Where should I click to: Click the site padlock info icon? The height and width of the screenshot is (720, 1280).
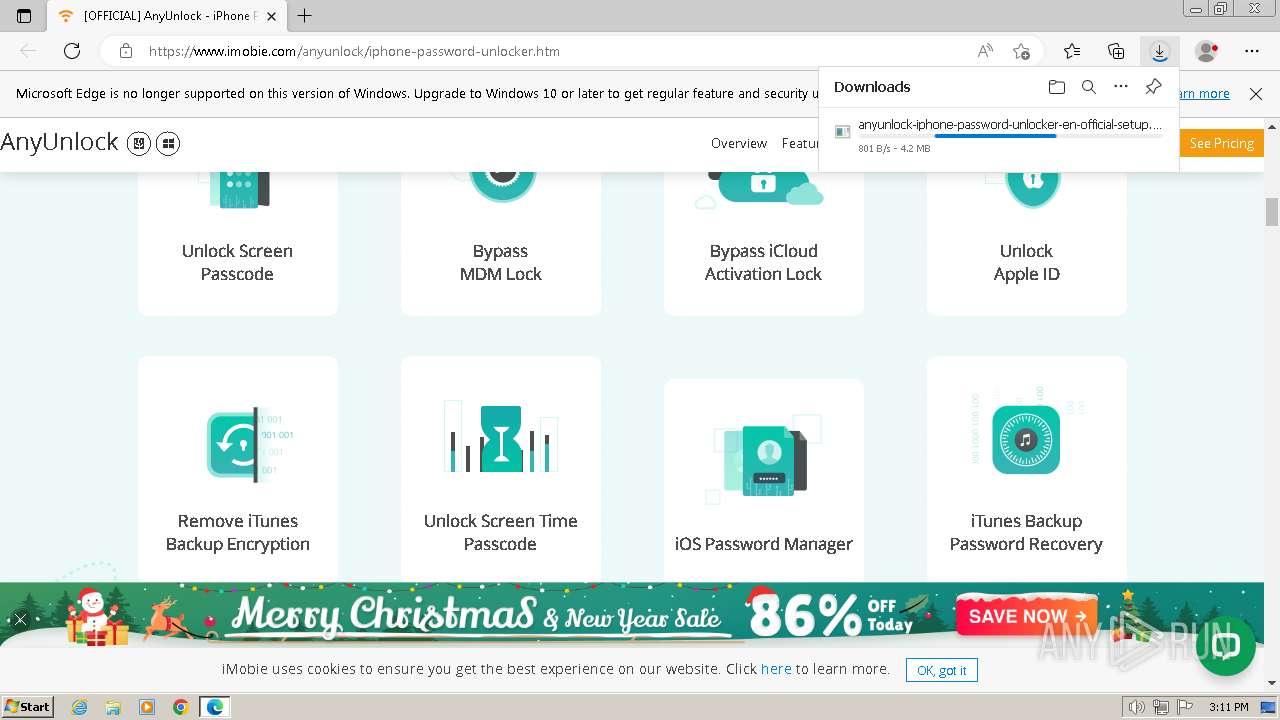coord(125,51)
